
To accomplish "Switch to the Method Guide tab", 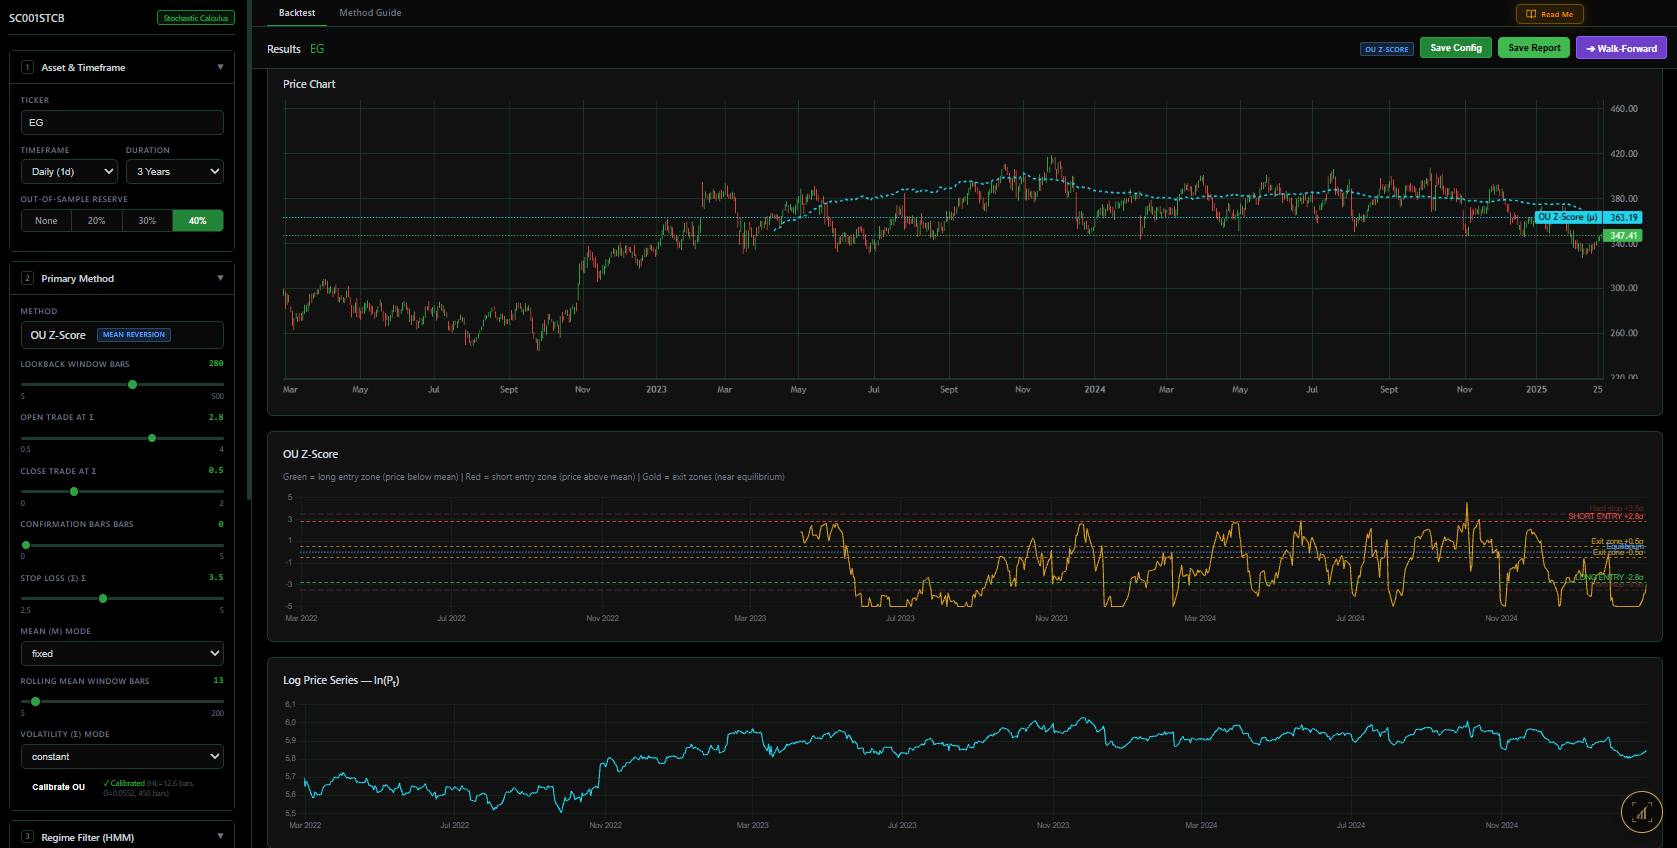I will point(370,13).
